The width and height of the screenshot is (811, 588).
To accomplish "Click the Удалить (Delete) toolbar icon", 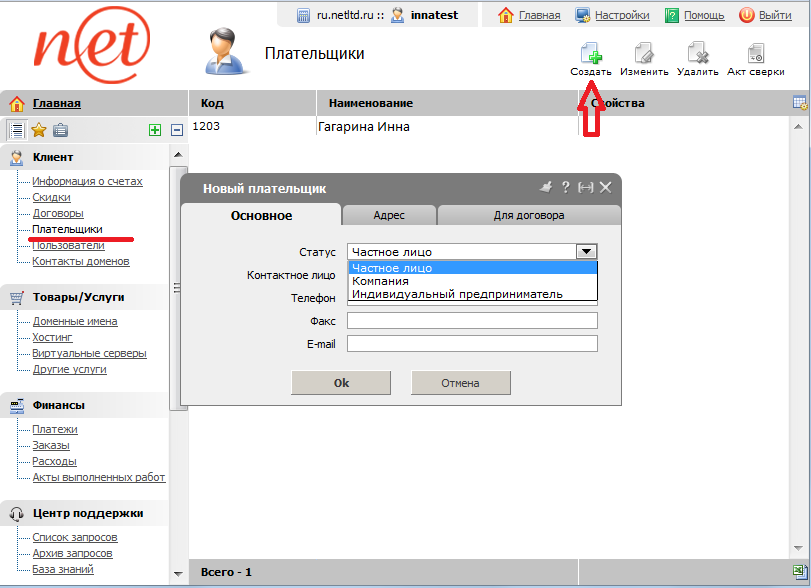I will 698,53.
